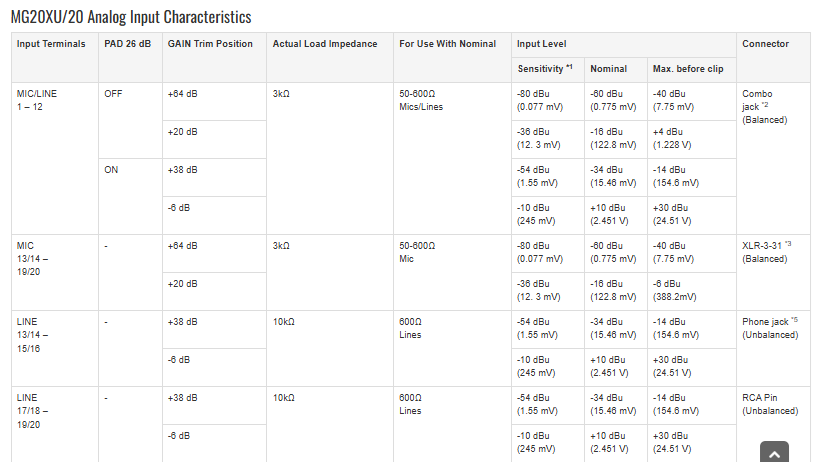Viewport: 814px width, 462px height.
Task: Click the RCA Pin (Unbalanced) cell
Action: [773, 424]
